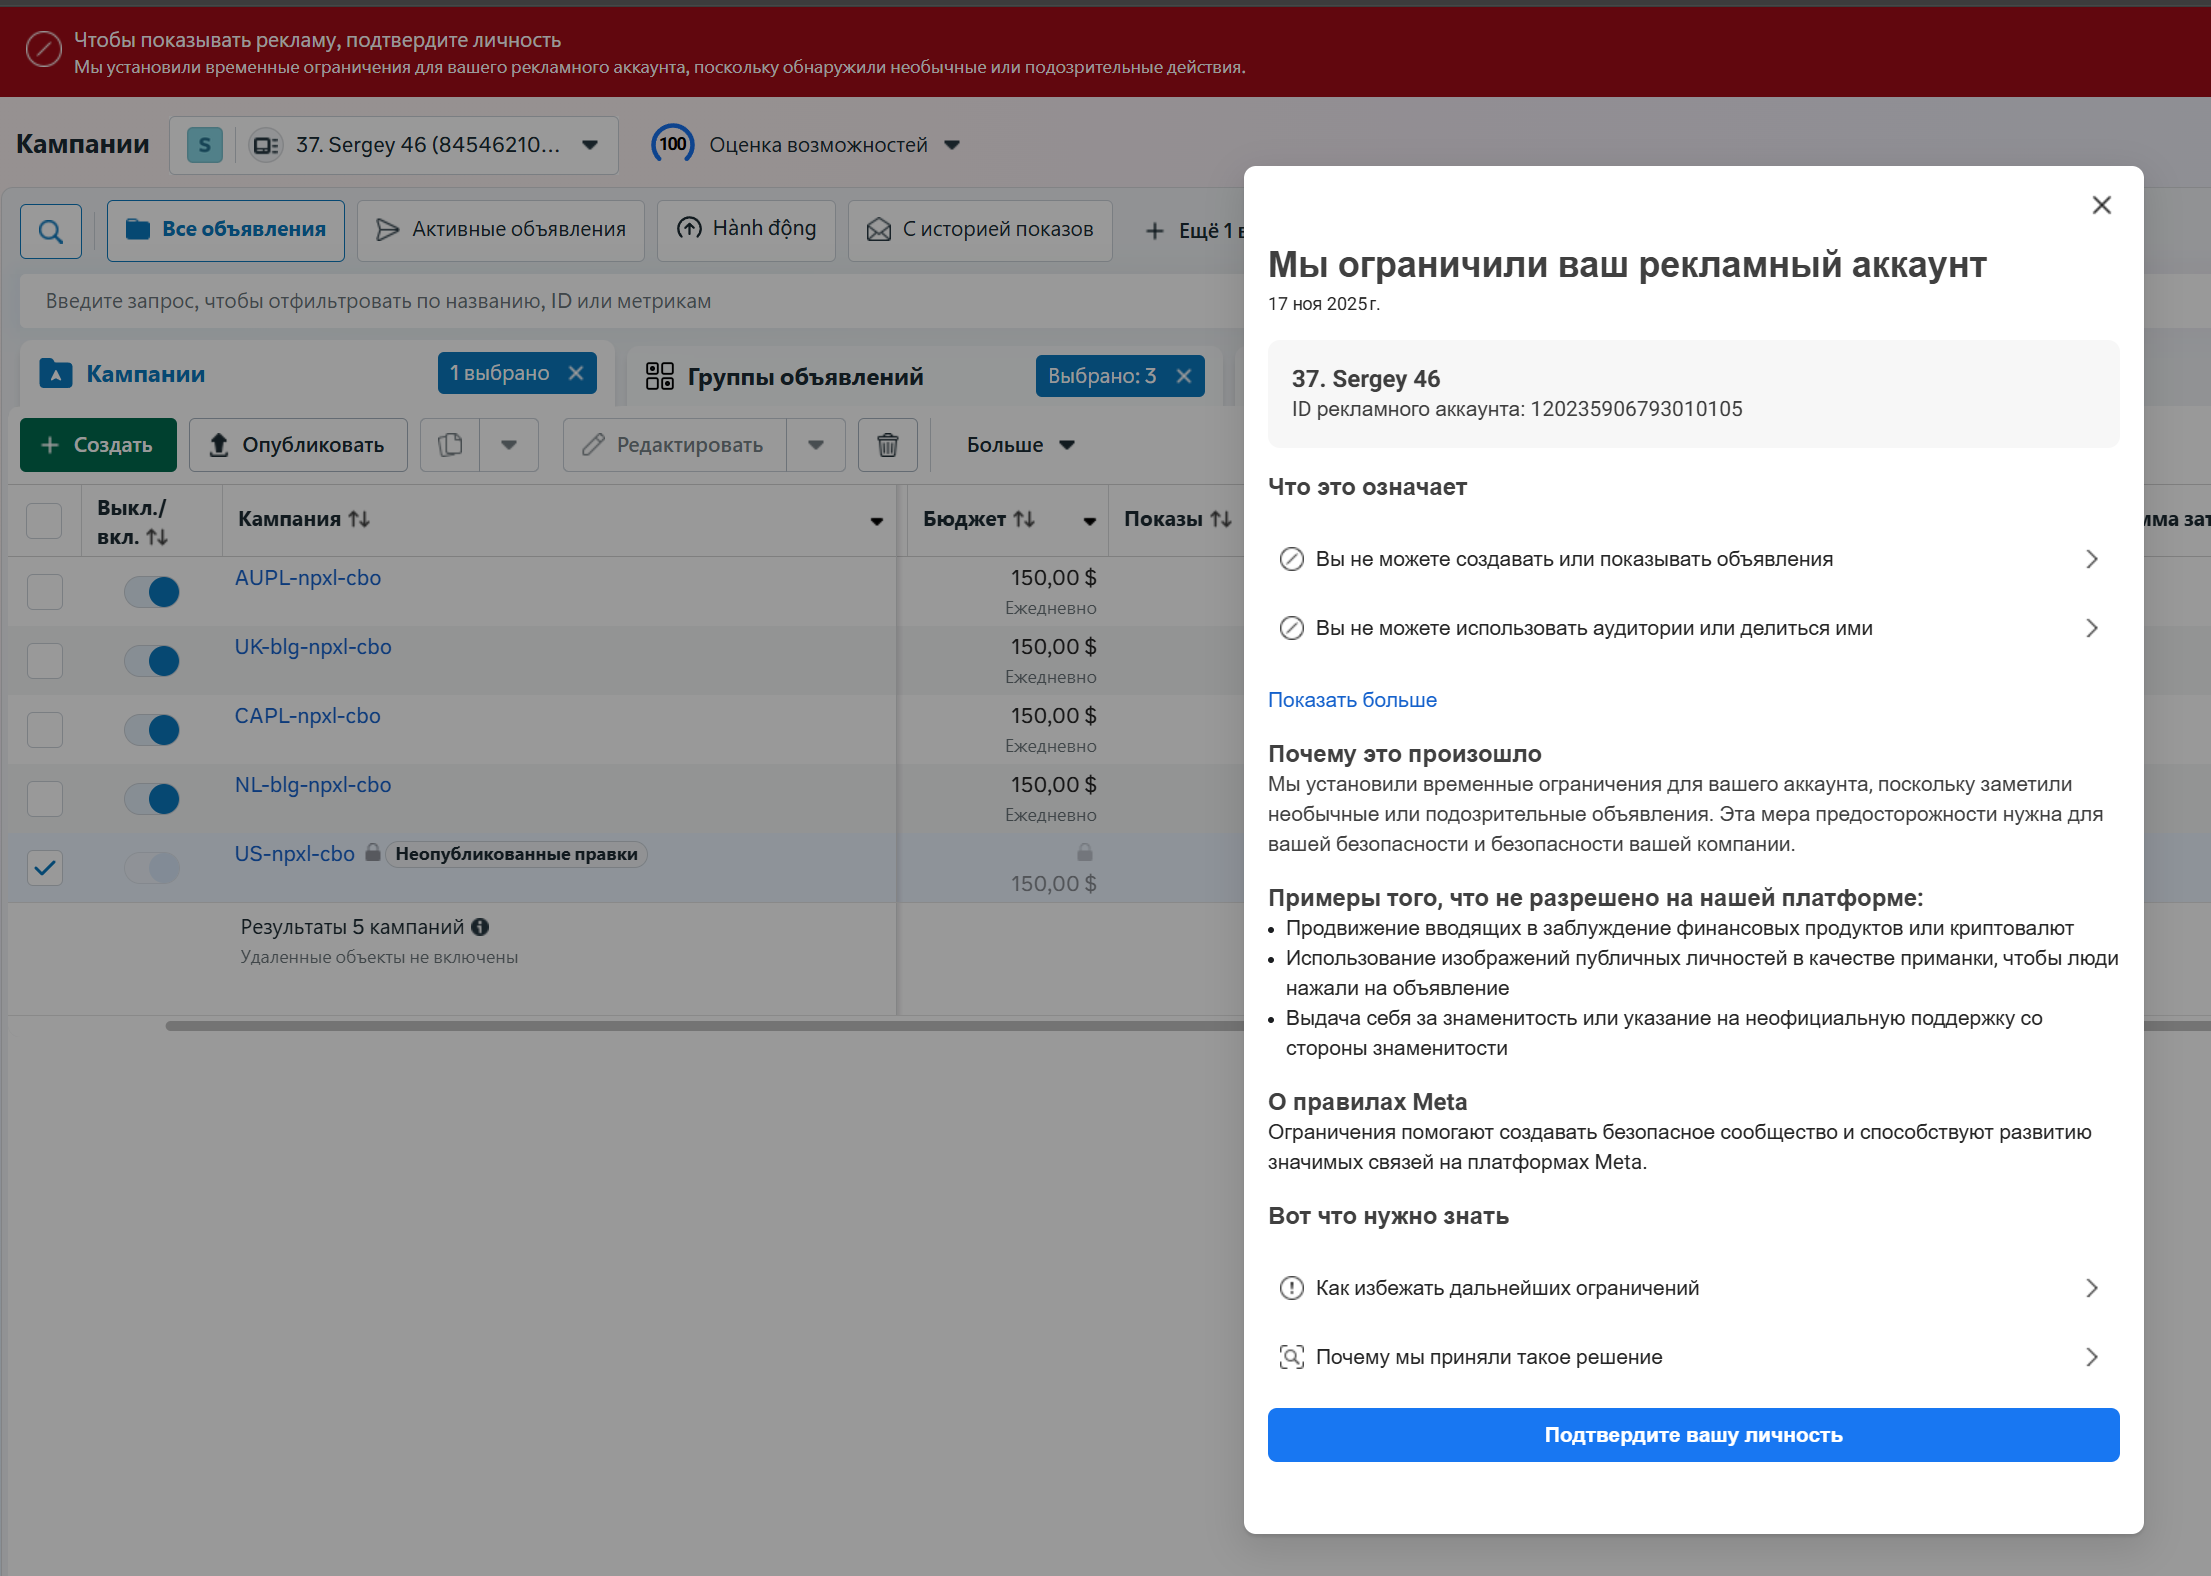The height and width of the screenshot is (1576, 2211).
Task: Tick the select-all campaigns header checkbox
Action: coord(44,521)
